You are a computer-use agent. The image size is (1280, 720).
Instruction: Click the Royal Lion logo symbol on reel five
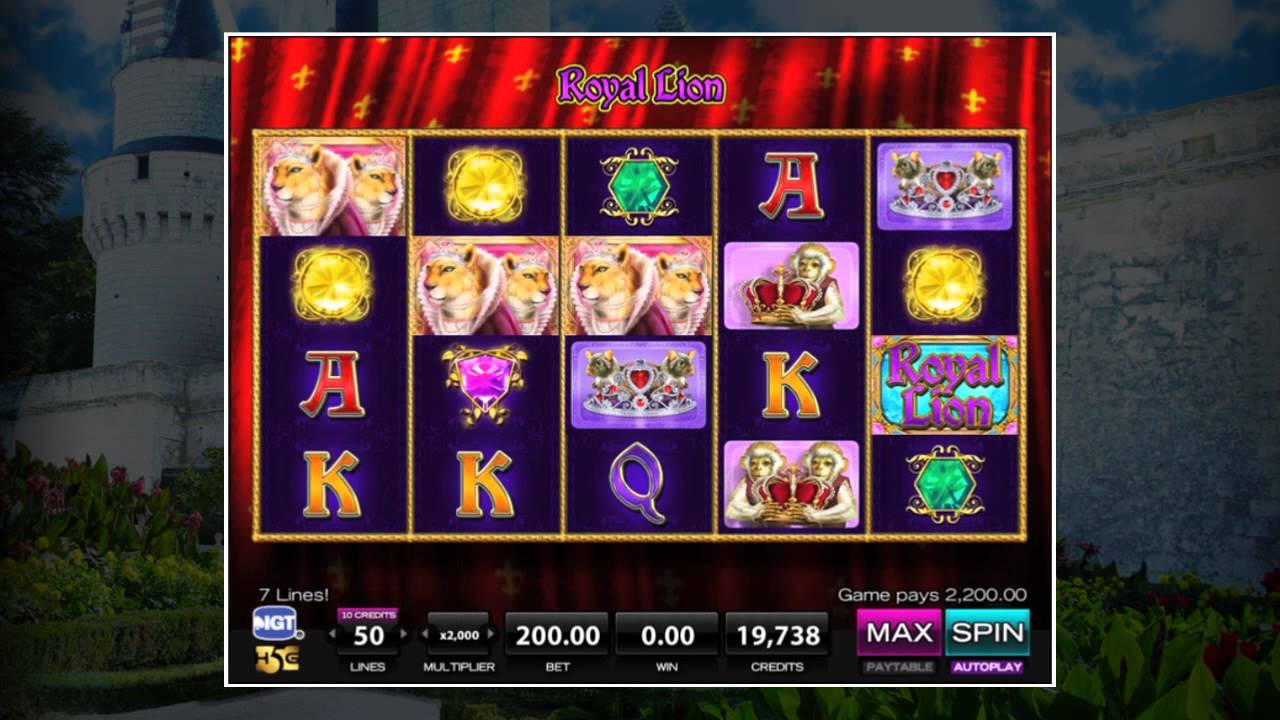tap(945, 385)
